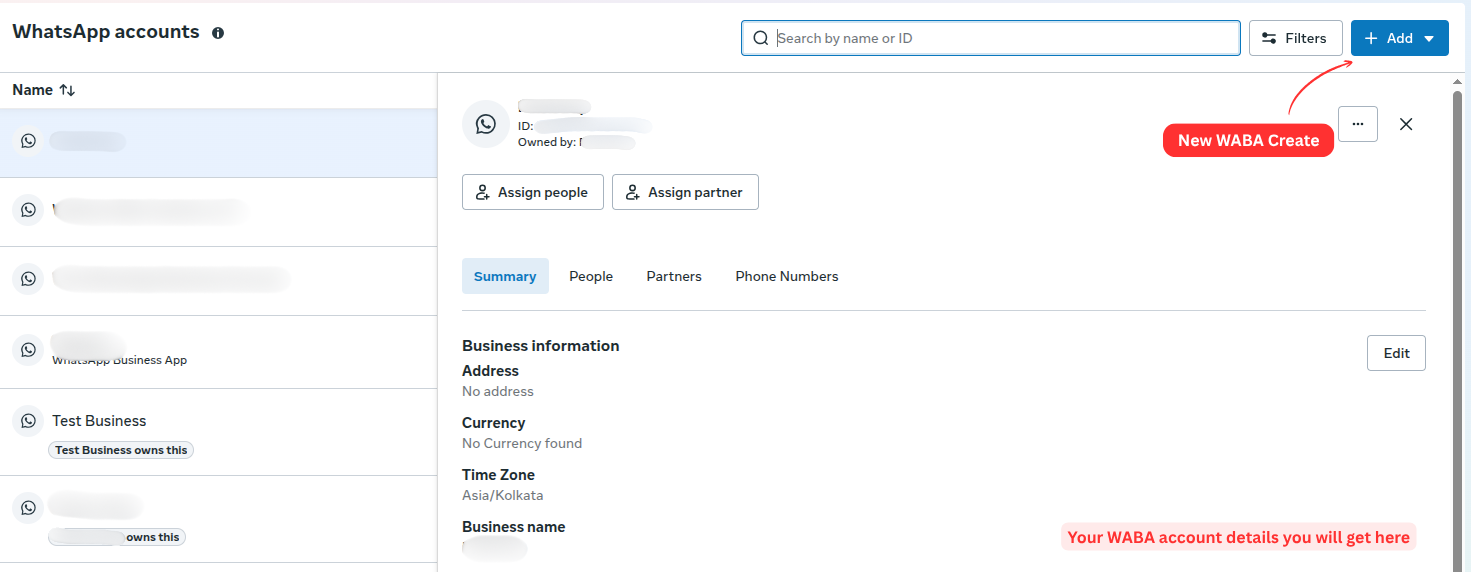Click the Owned by label in header
1471x572 pixels.
tap(546, 142)
